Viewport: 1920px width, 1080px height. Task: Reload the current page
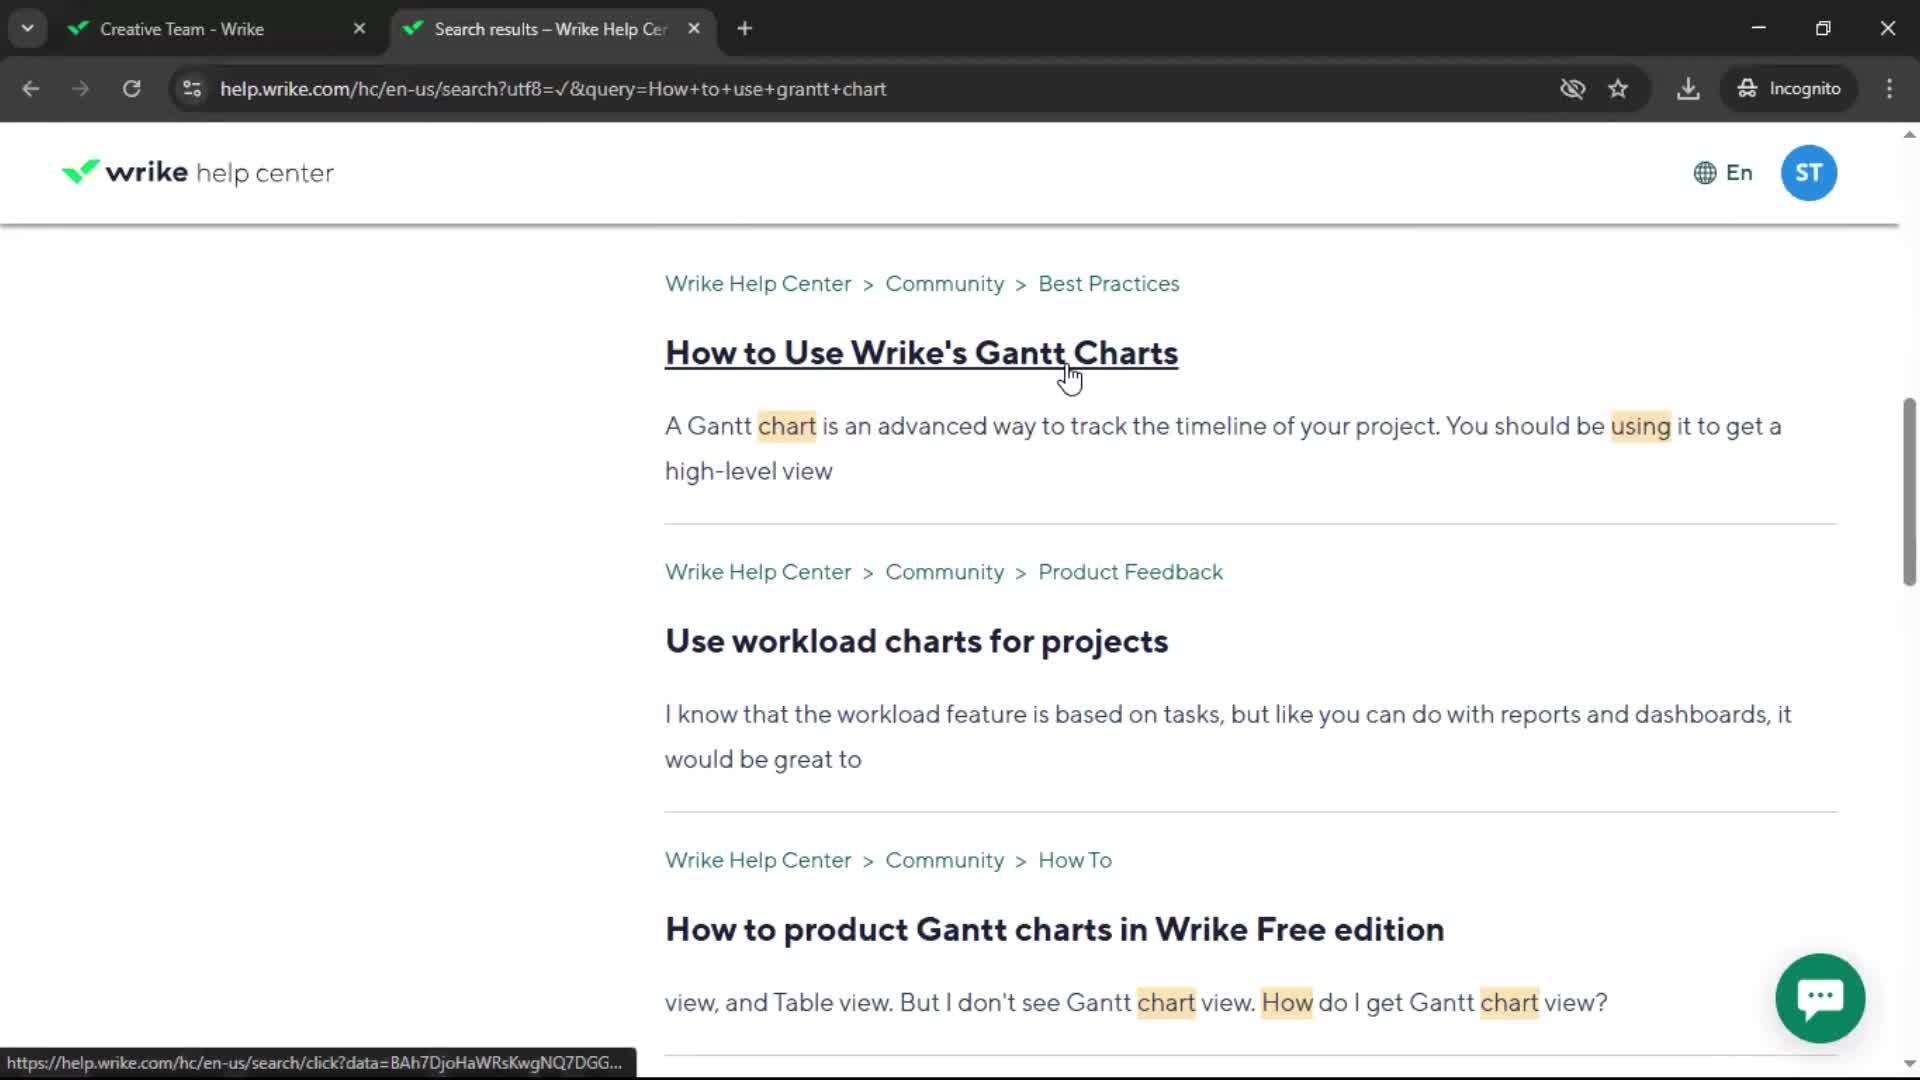click(x=132, y=89)
